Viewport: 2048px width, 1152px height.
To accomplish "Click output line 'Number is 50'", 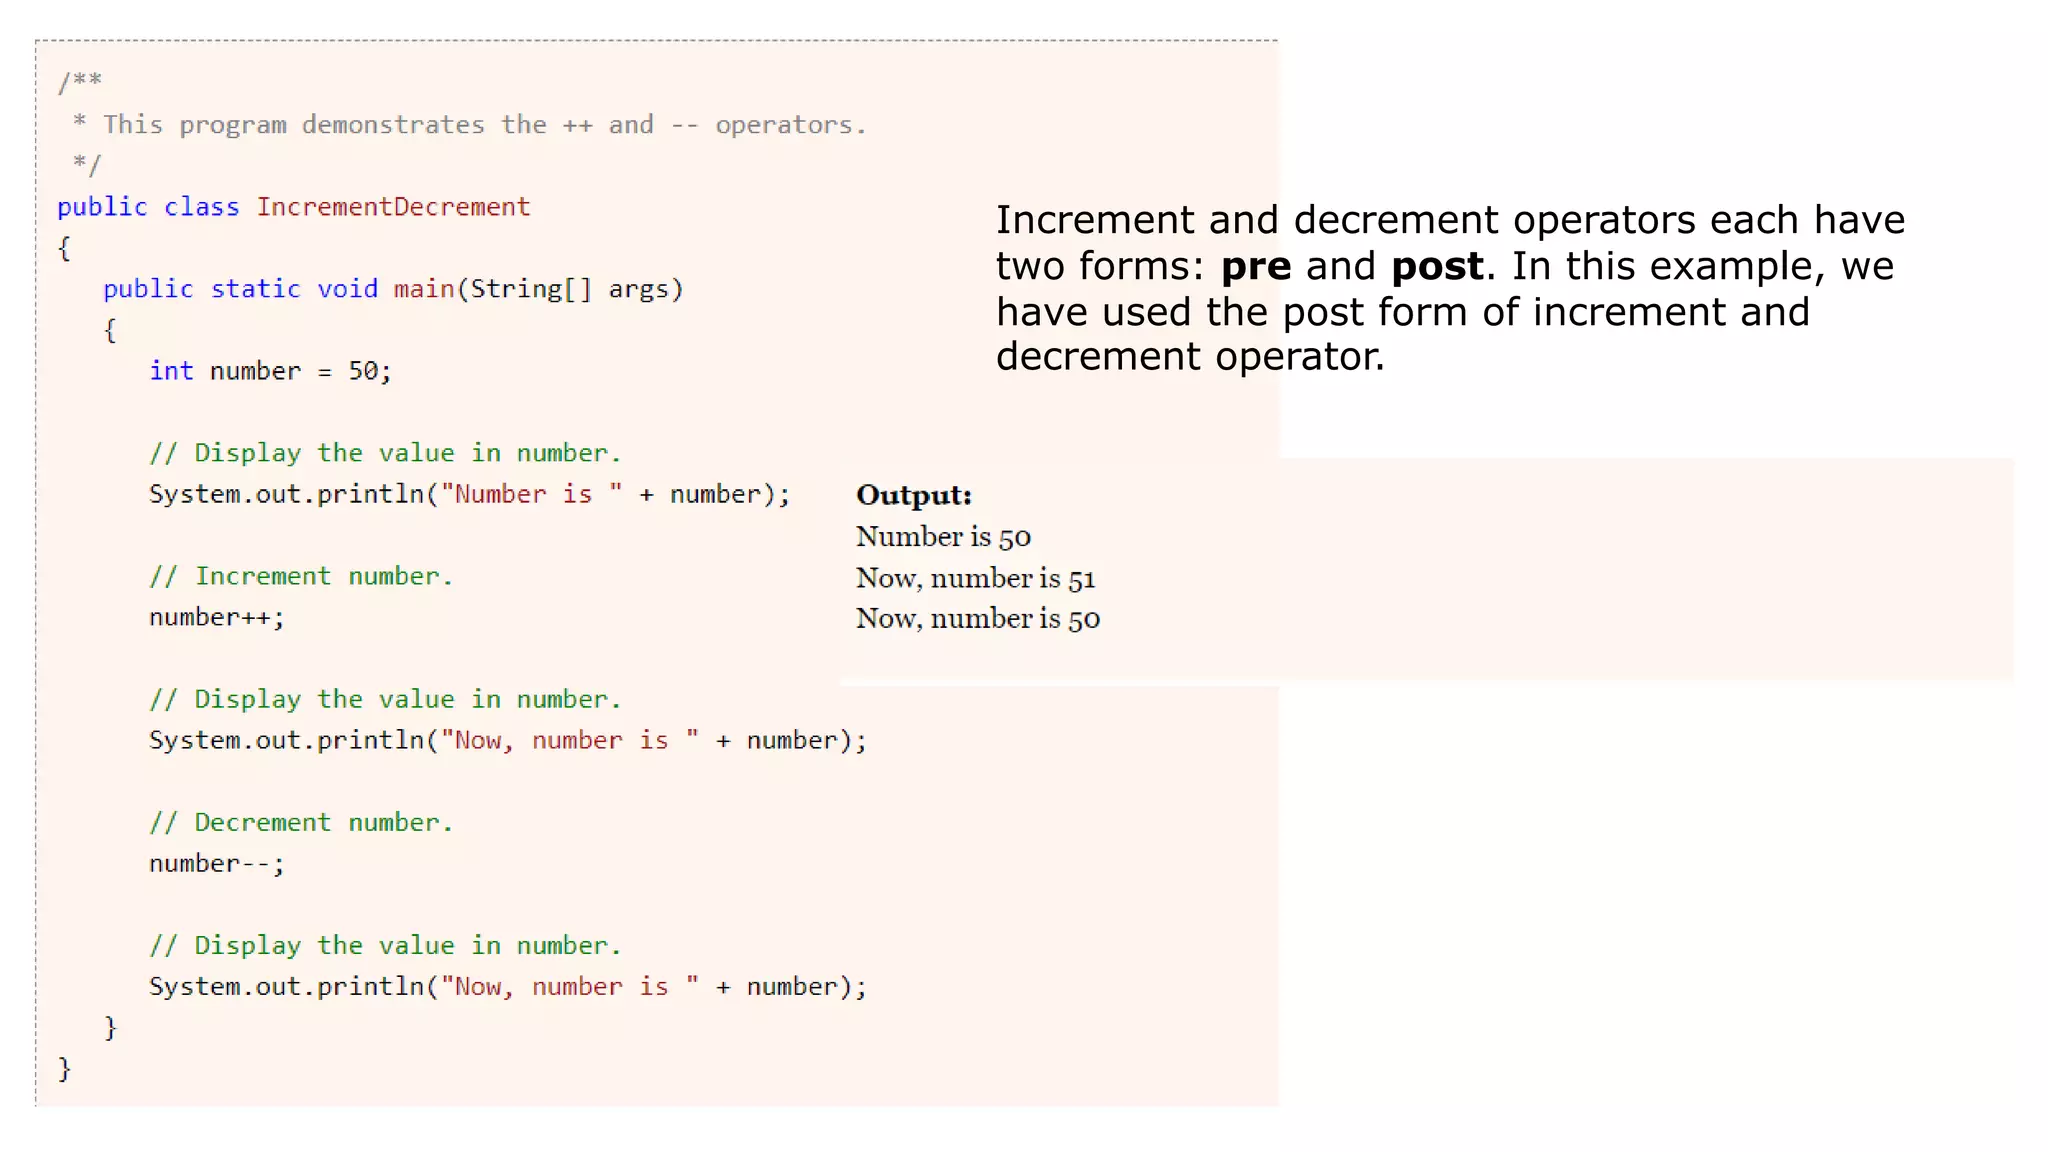I will click(x=943, y=537).
